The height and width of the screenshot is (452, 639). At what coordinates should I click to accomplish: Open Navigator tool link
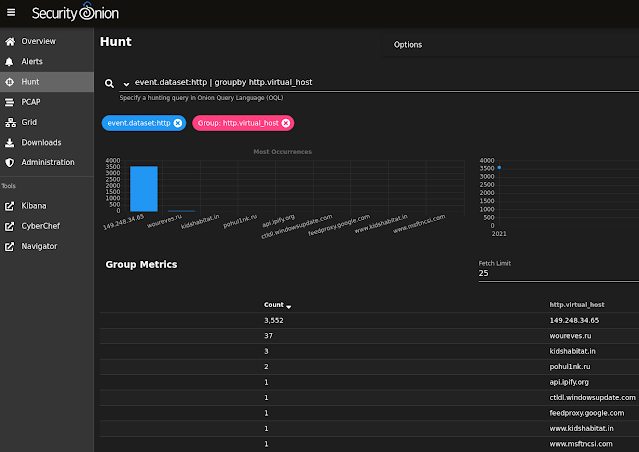39,247
